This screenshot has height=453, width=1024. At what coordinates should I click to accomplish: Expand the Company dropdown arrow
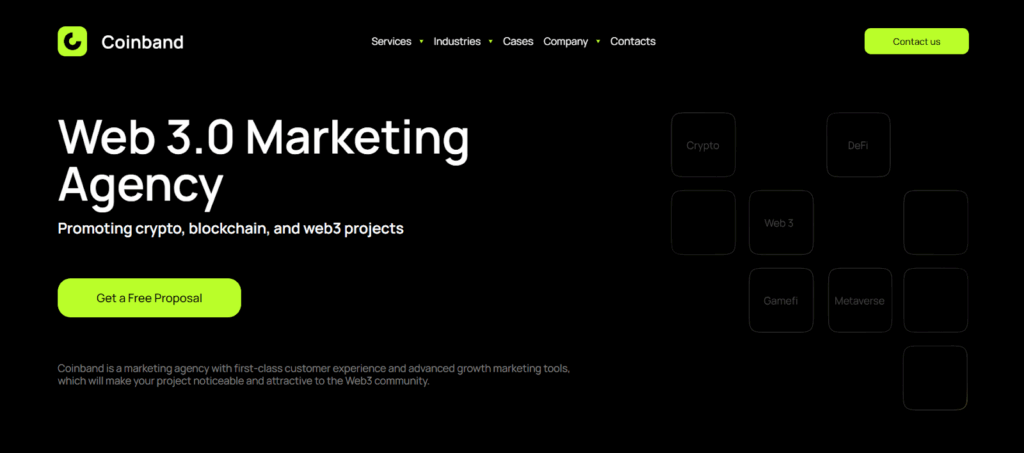[598, 41]
